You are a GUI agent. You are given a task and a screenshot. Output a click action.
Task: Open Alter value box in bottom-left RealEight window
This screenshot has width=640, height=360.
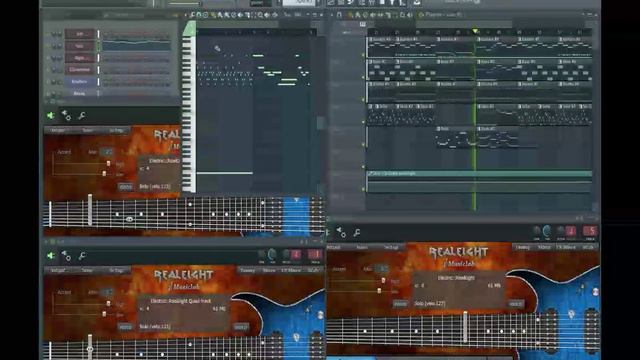click(107, 292)
